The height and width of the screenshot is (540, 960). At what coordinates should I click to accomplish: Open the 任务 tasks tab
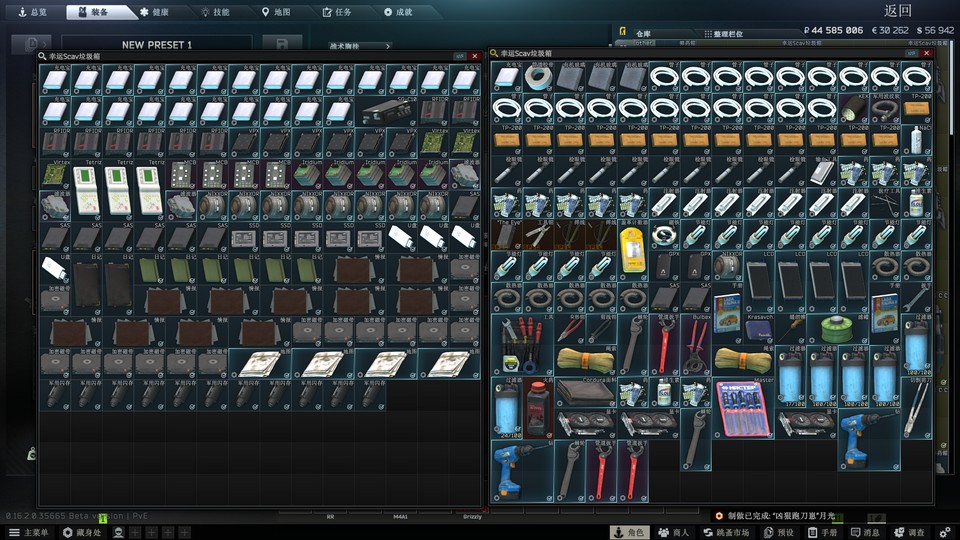pyautogui.click(x=337, y=12)
